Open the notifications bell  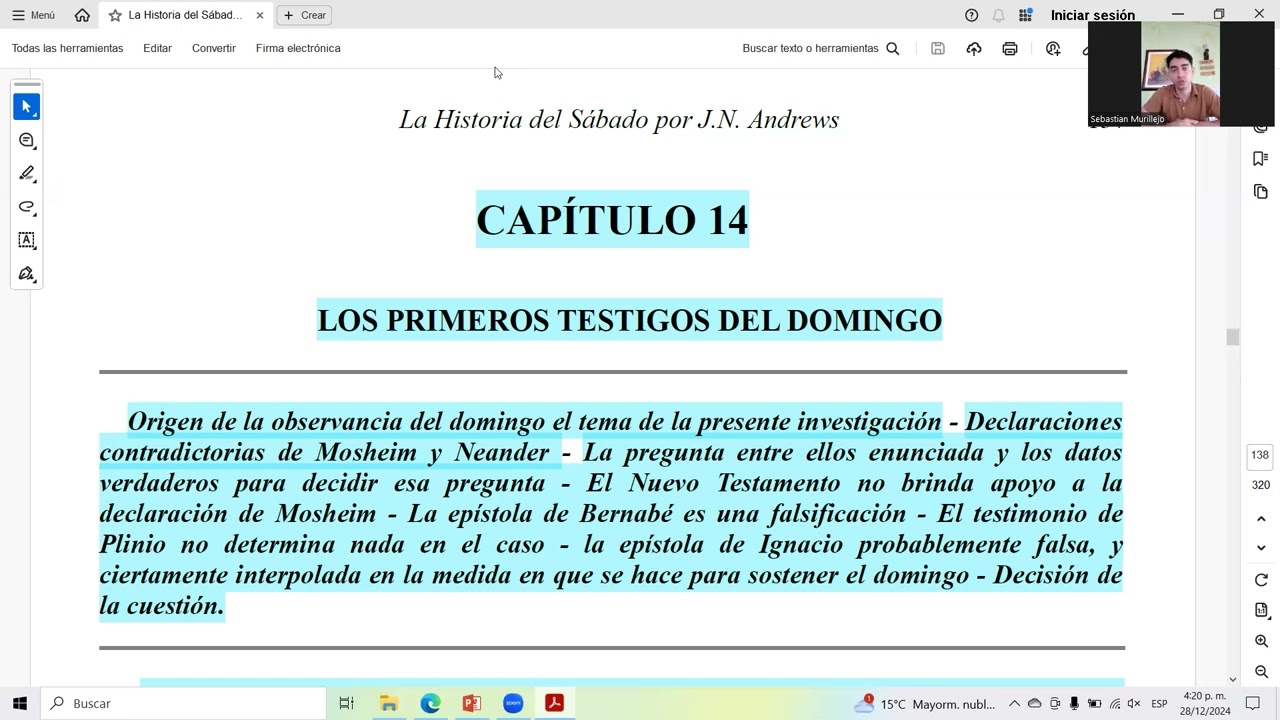pyautogui.click(x=998, y=15)
